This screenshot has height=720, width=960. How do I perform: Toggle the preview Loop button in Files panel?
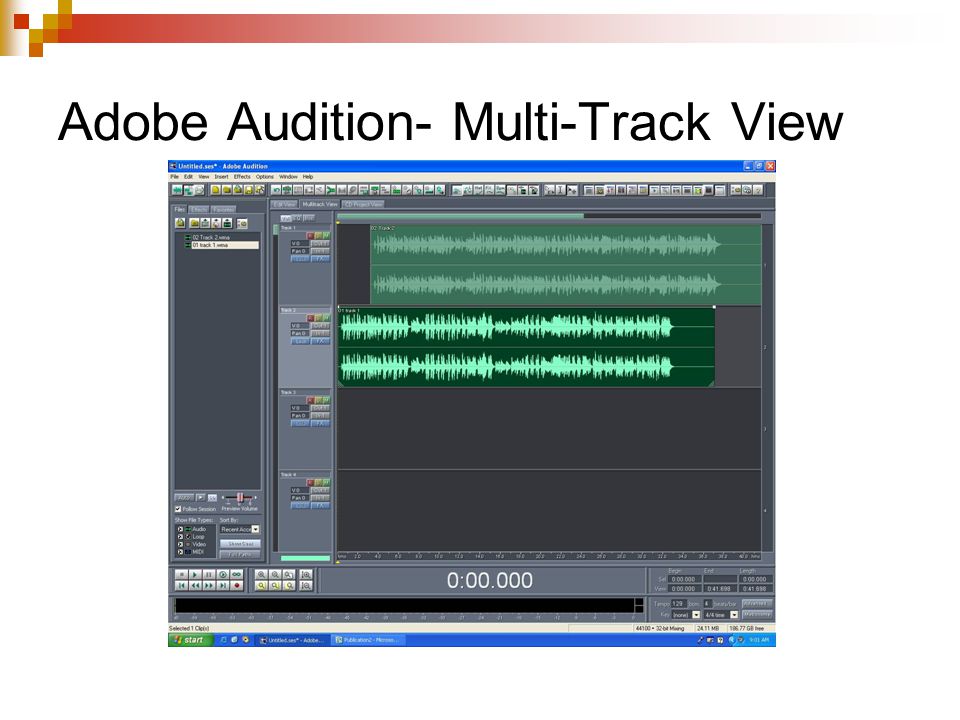click(x=212, y=498)
